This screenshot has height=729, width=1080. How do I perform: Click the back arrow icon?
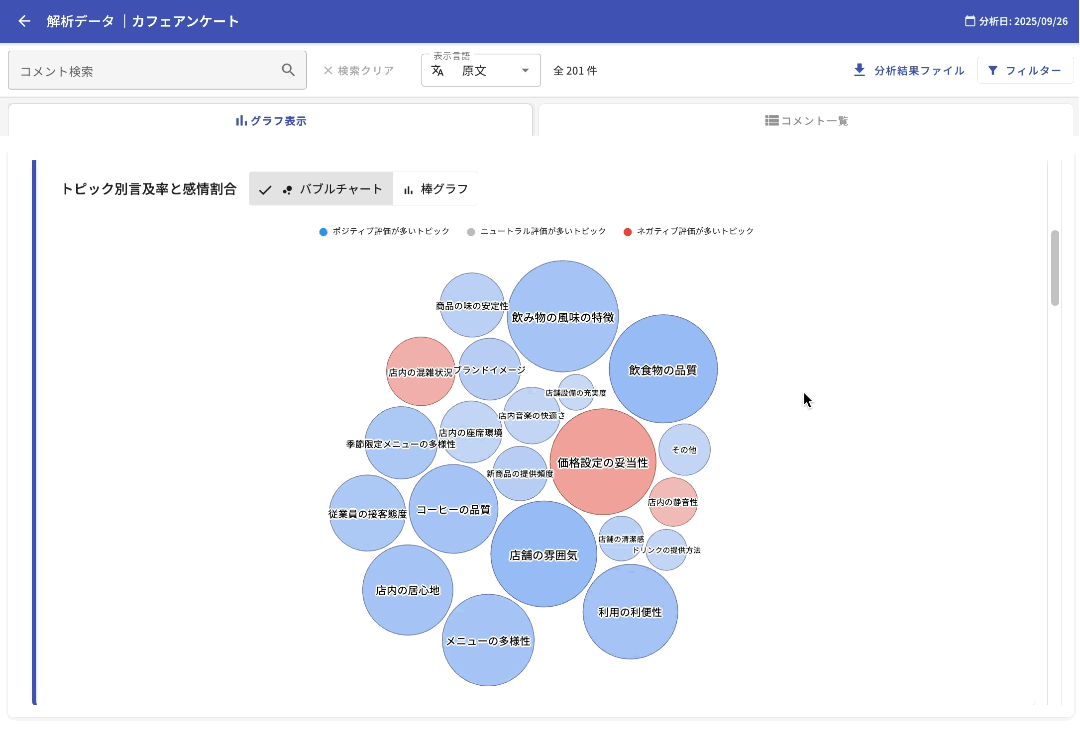(24, 21)
